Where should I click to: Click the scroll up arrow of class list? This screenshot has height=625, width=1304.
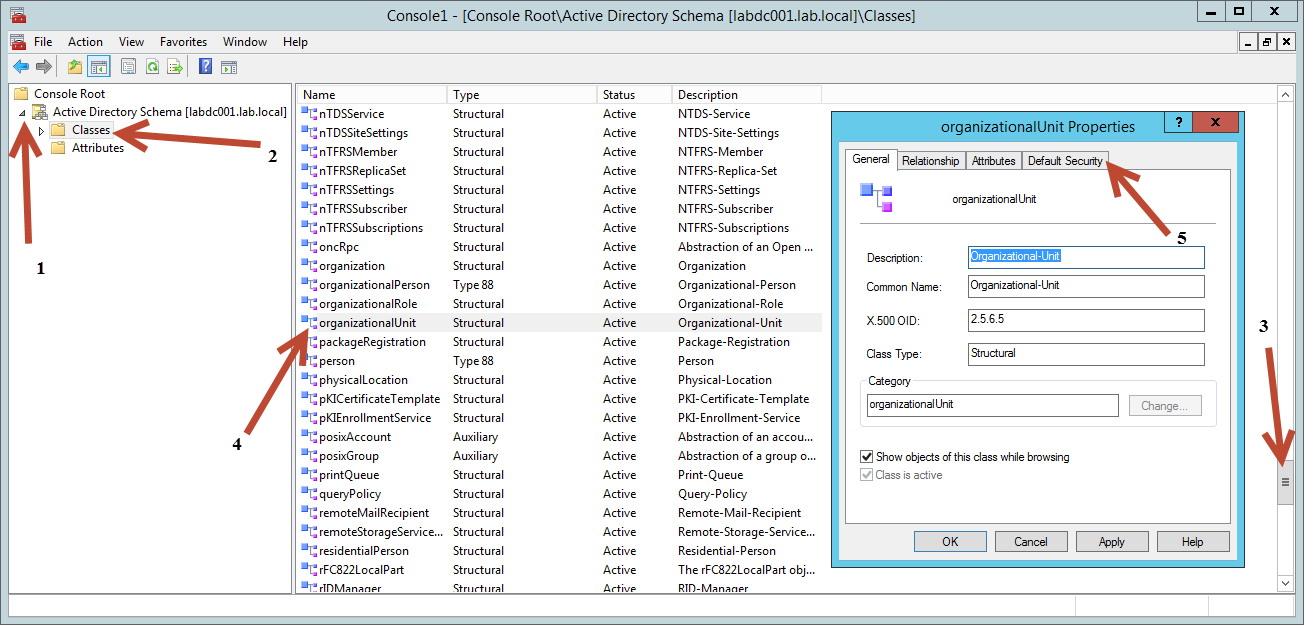1286,95
